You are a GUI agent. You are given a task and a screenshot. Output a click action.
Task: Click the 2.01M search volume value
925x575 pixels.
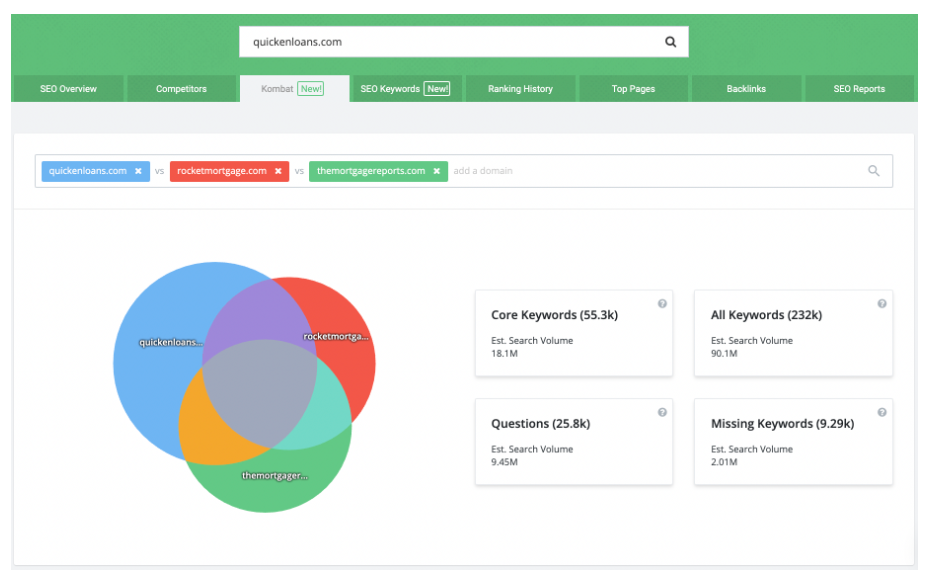[724, 462]
